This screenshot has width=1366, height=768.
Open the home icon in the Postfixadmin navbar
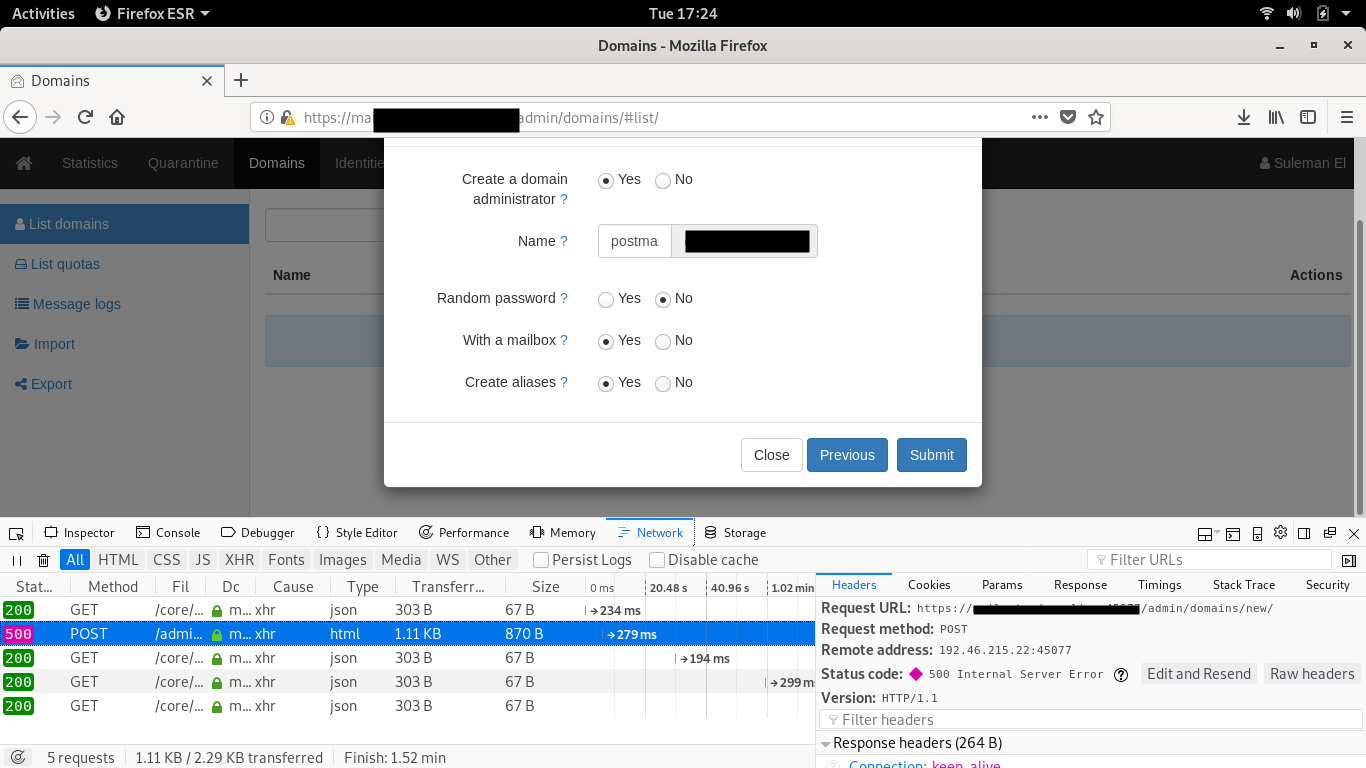[23, 163]
